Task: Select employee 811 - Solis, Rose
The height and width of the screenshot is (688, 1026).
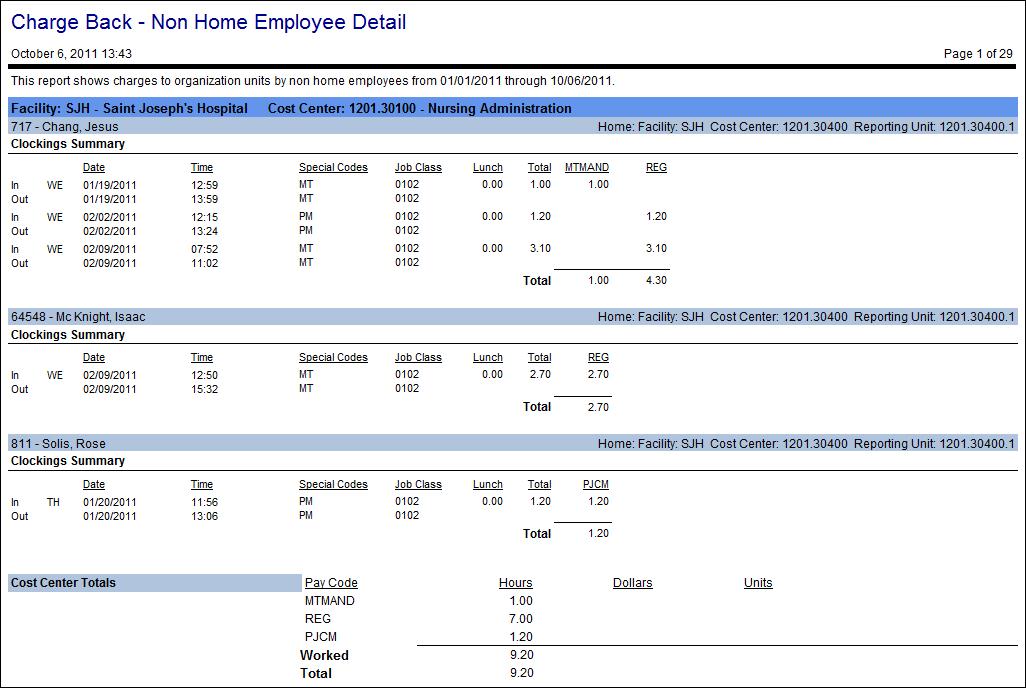Action: (x=57, y=444)
